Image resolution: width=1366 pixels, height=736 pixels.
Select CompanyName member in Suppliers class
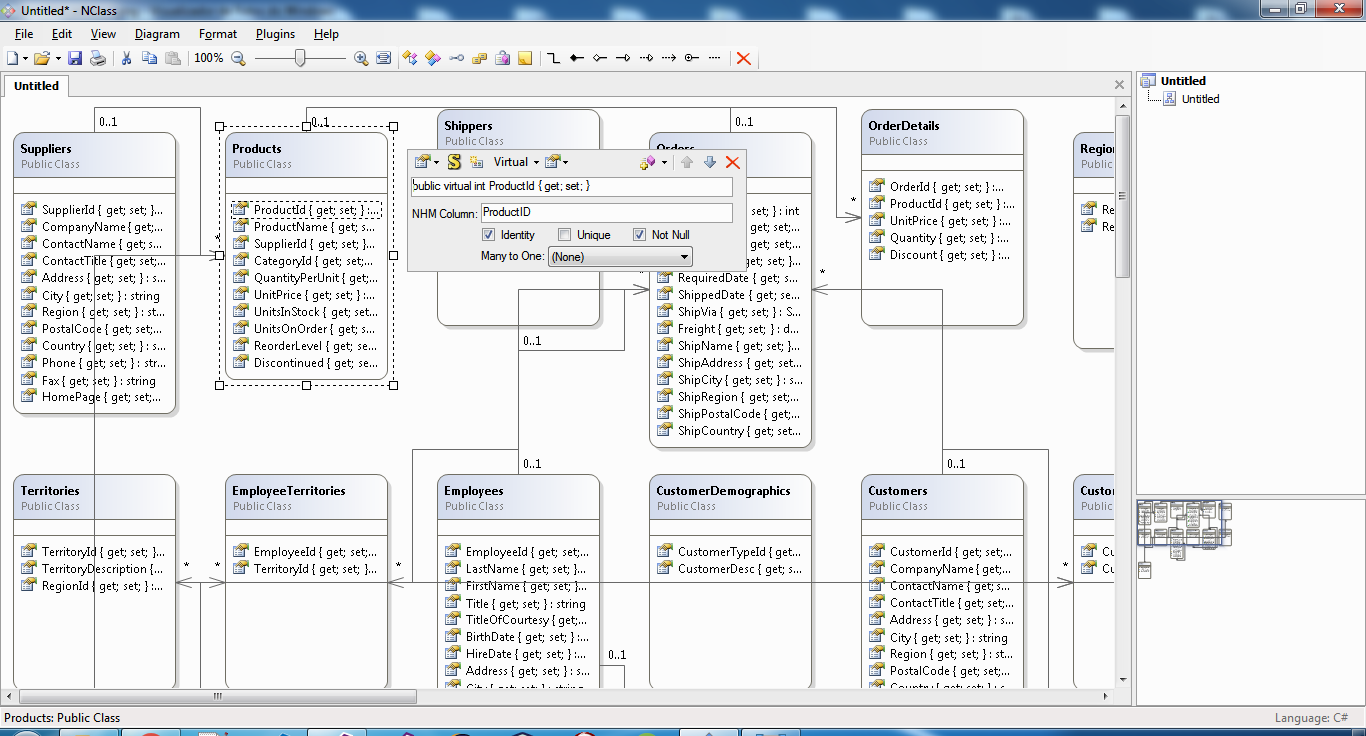92,227
